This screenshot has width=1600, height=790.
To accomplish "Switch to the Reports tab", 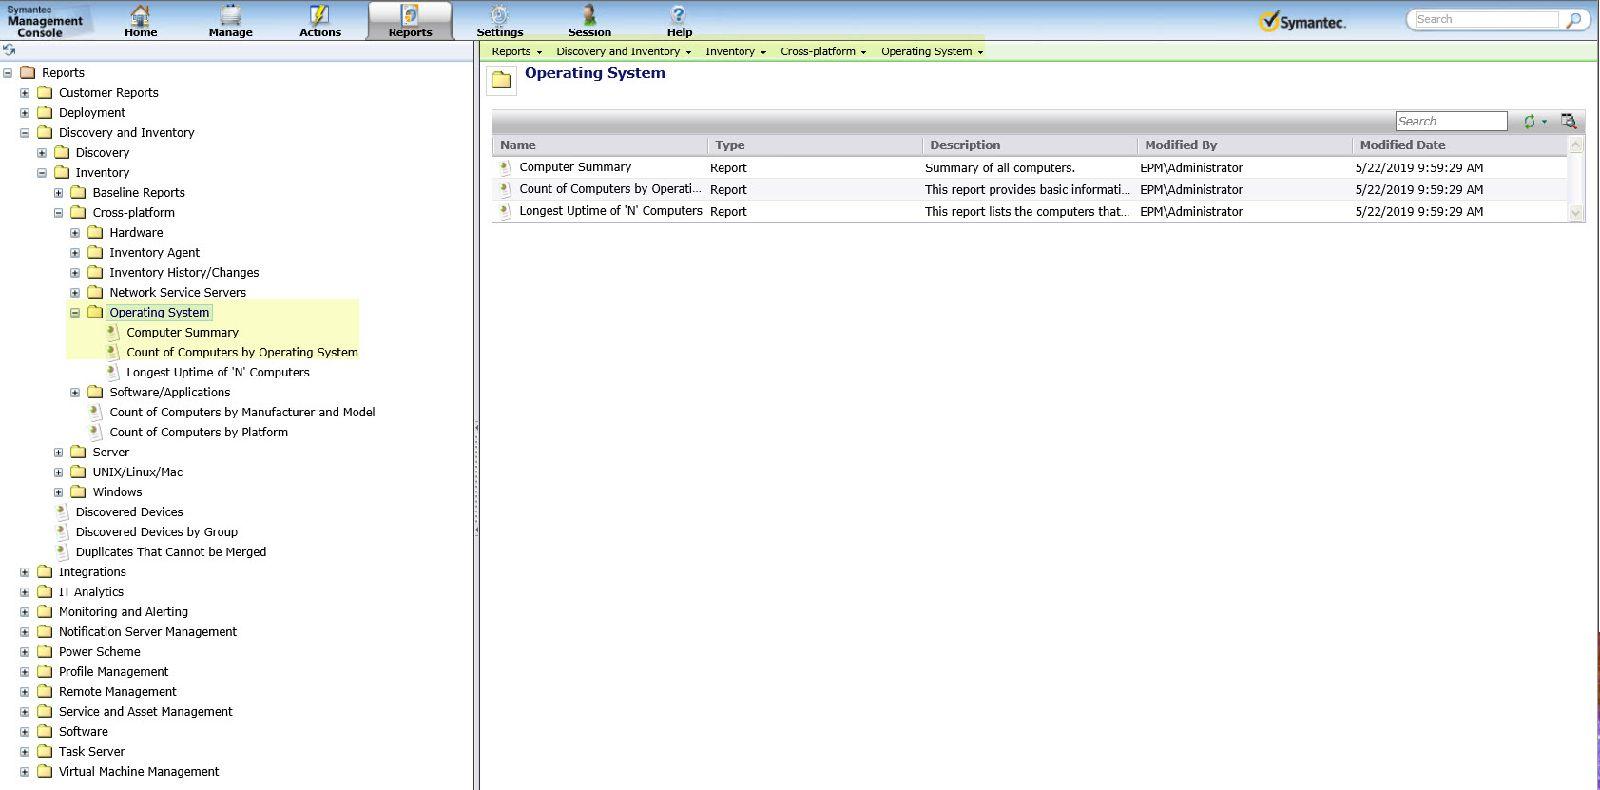I will (x=410, y=21).
